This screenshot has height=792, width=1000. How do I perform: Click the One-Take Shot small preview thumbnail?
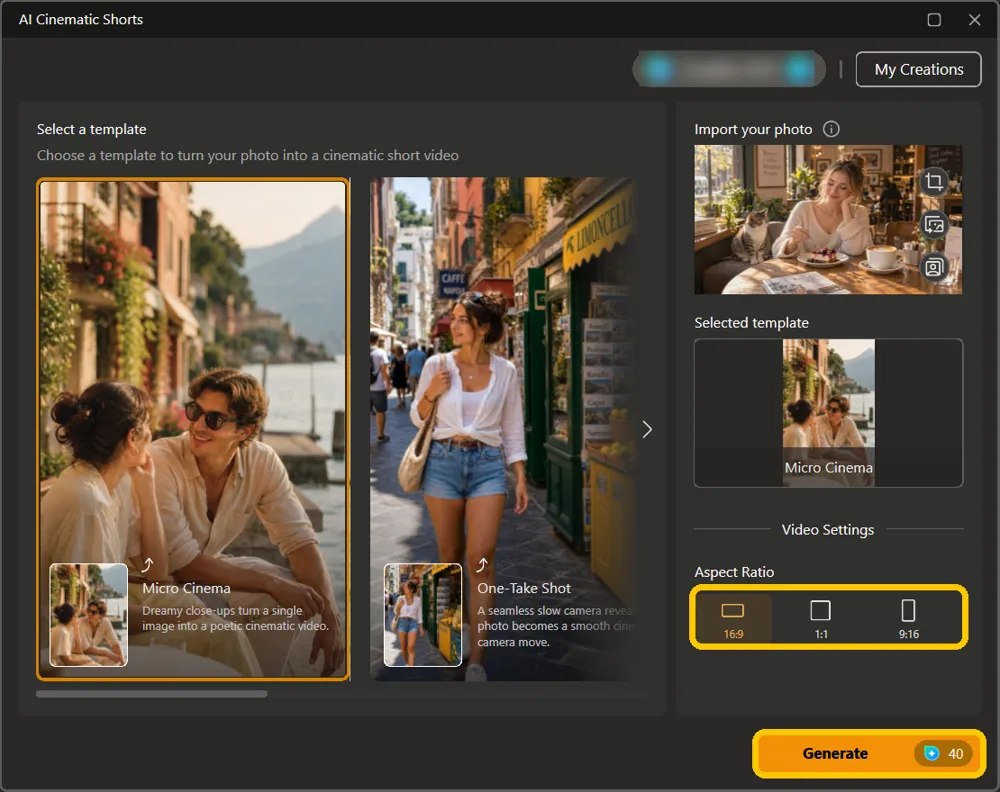click(x=423, y=615)
